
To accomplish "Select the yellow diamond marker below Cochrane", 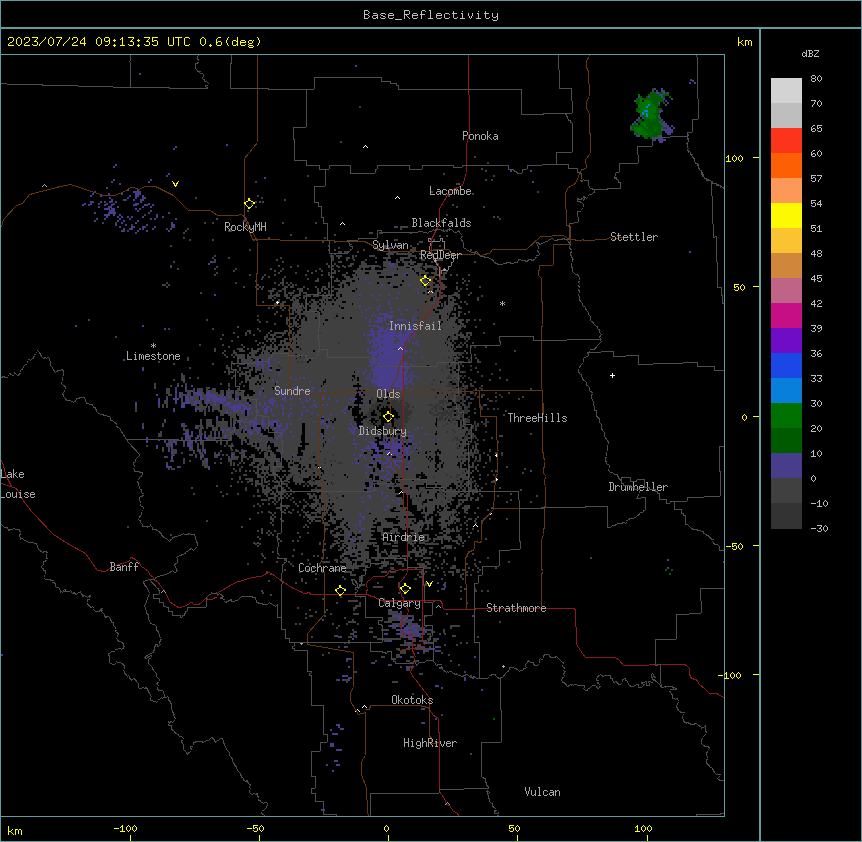I will tap(340, 590).
